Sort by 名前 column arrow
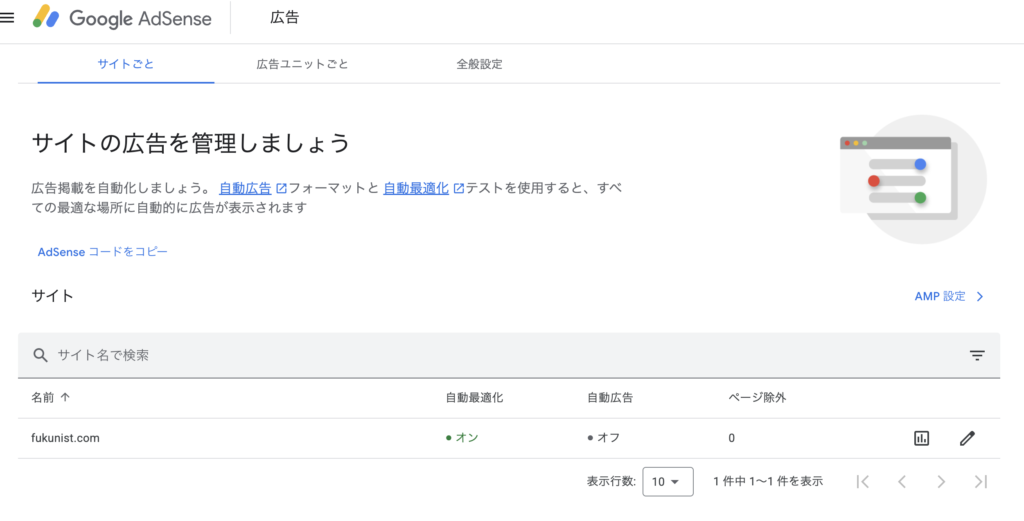The width and height of the screenshot is (1024, 521). pyautogui.click(x=65, y=398)
